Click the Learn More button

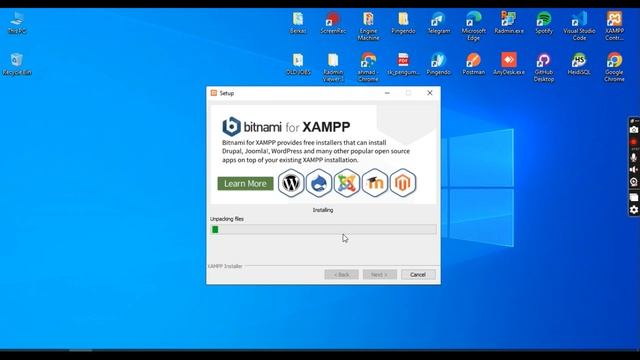[245, 184]
